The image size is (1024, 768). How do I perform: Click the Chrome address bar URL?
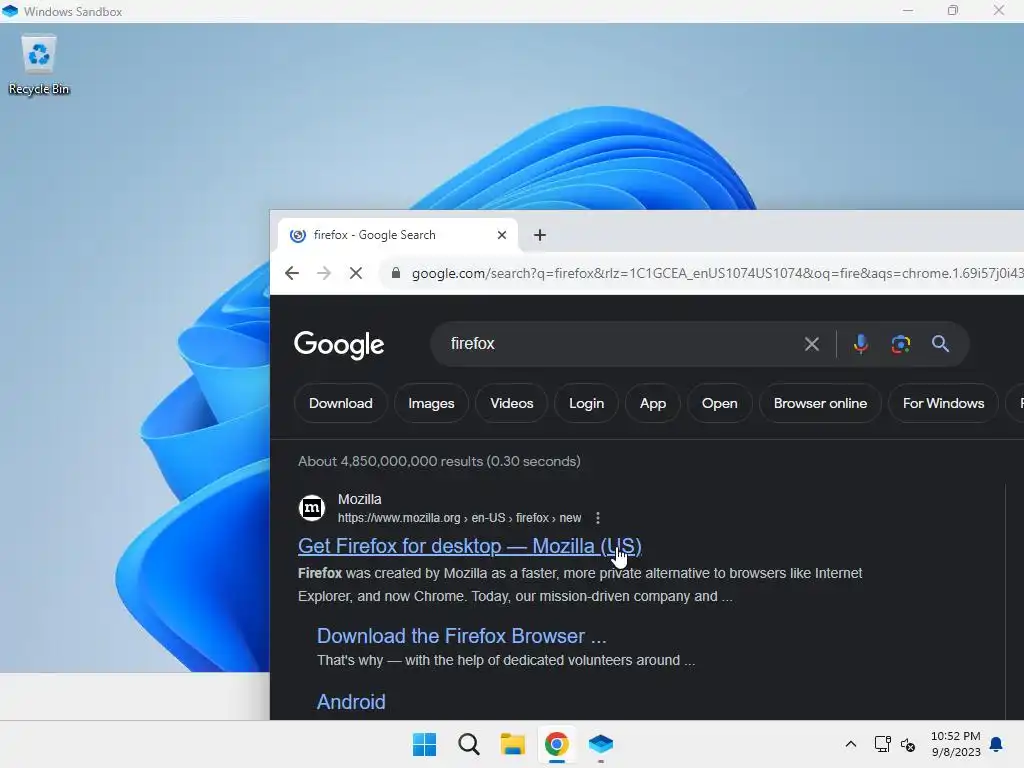click(717, 273)
